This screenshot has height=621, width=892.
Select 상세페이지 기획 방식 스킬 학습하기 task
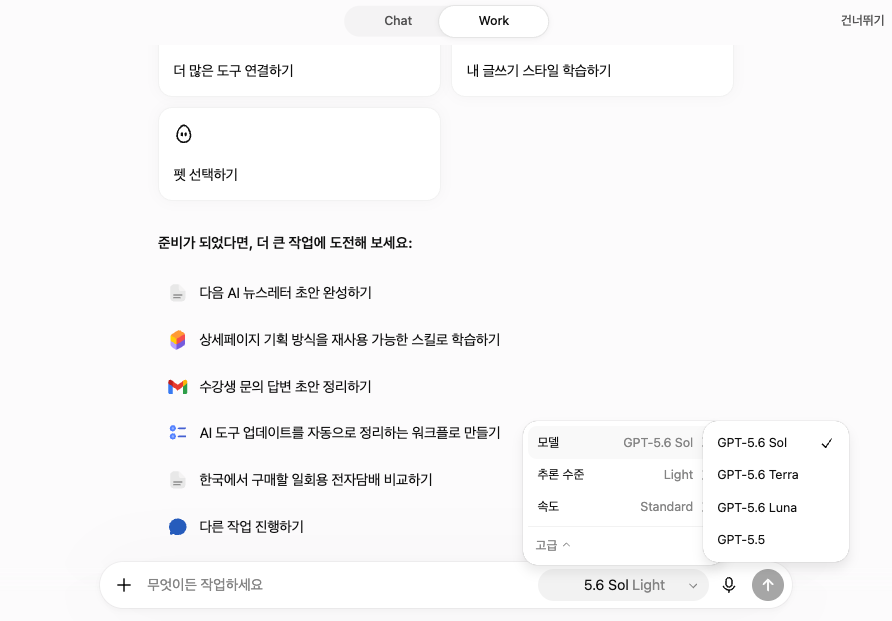[349, 340]
